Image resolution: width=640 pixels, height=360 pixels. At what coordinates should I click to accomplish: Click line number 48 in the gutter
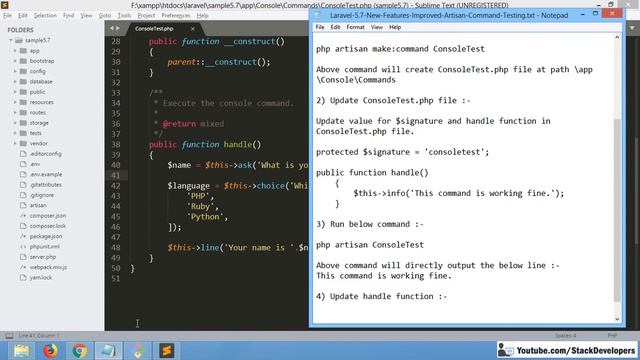116,247
